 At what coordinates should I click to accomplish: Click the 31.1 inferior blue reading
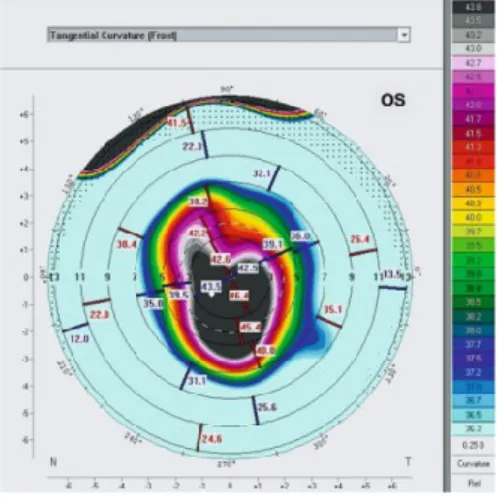point(197,380)
